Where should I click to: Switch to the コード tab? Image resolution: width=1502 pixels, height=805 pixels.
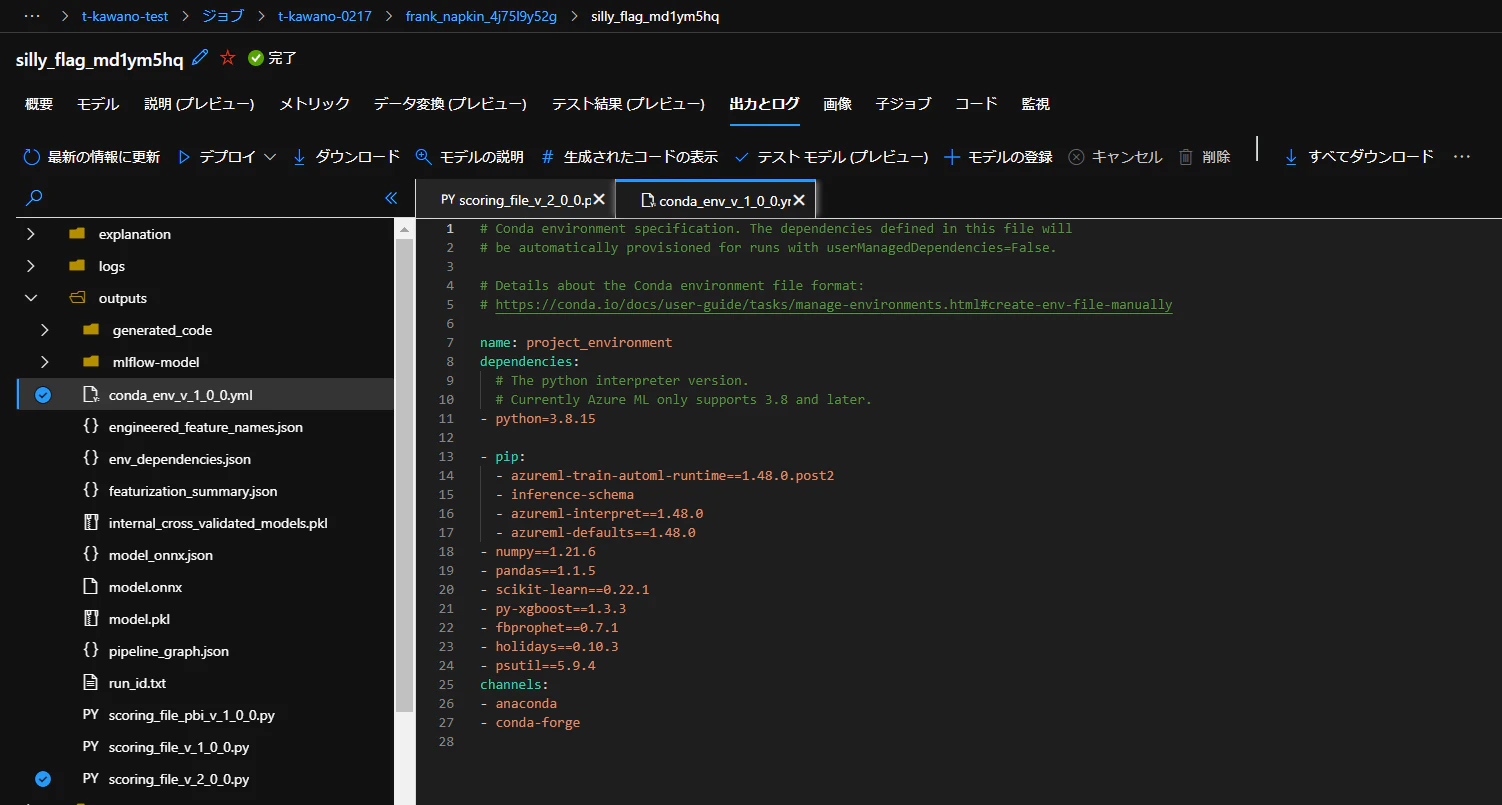click(976, 104)
